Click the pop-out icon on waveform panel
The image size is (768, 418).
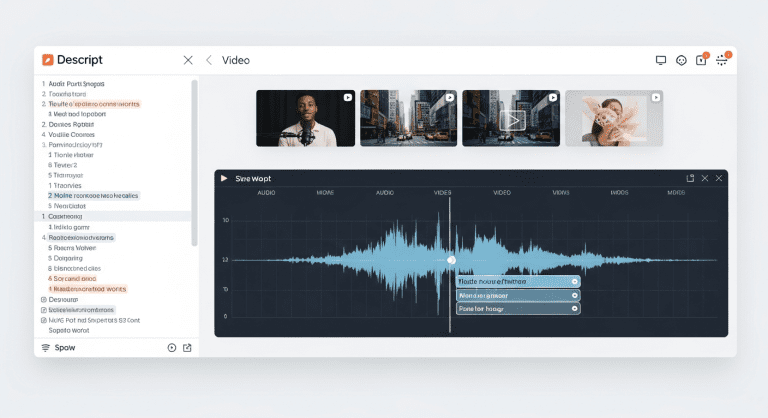tap(690, 178)
